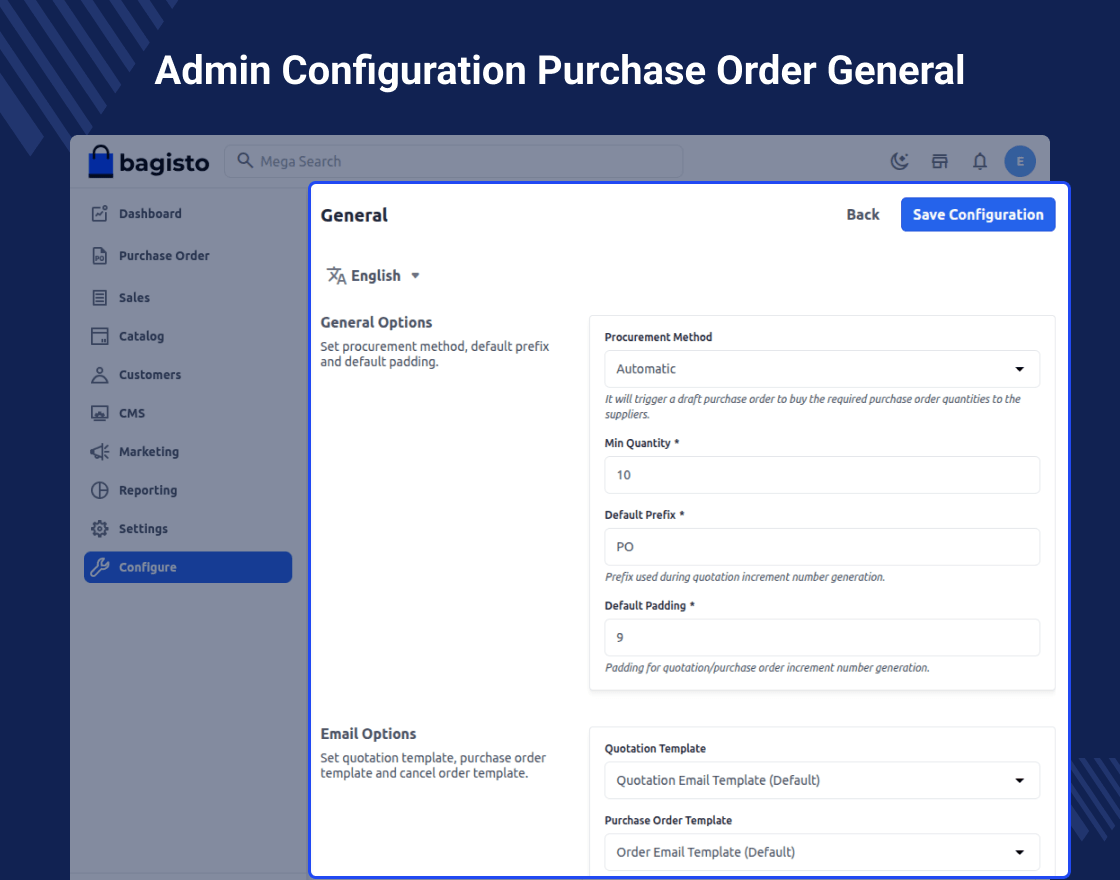Click the Procurement Method dropdown arrow

point(1019,369)
